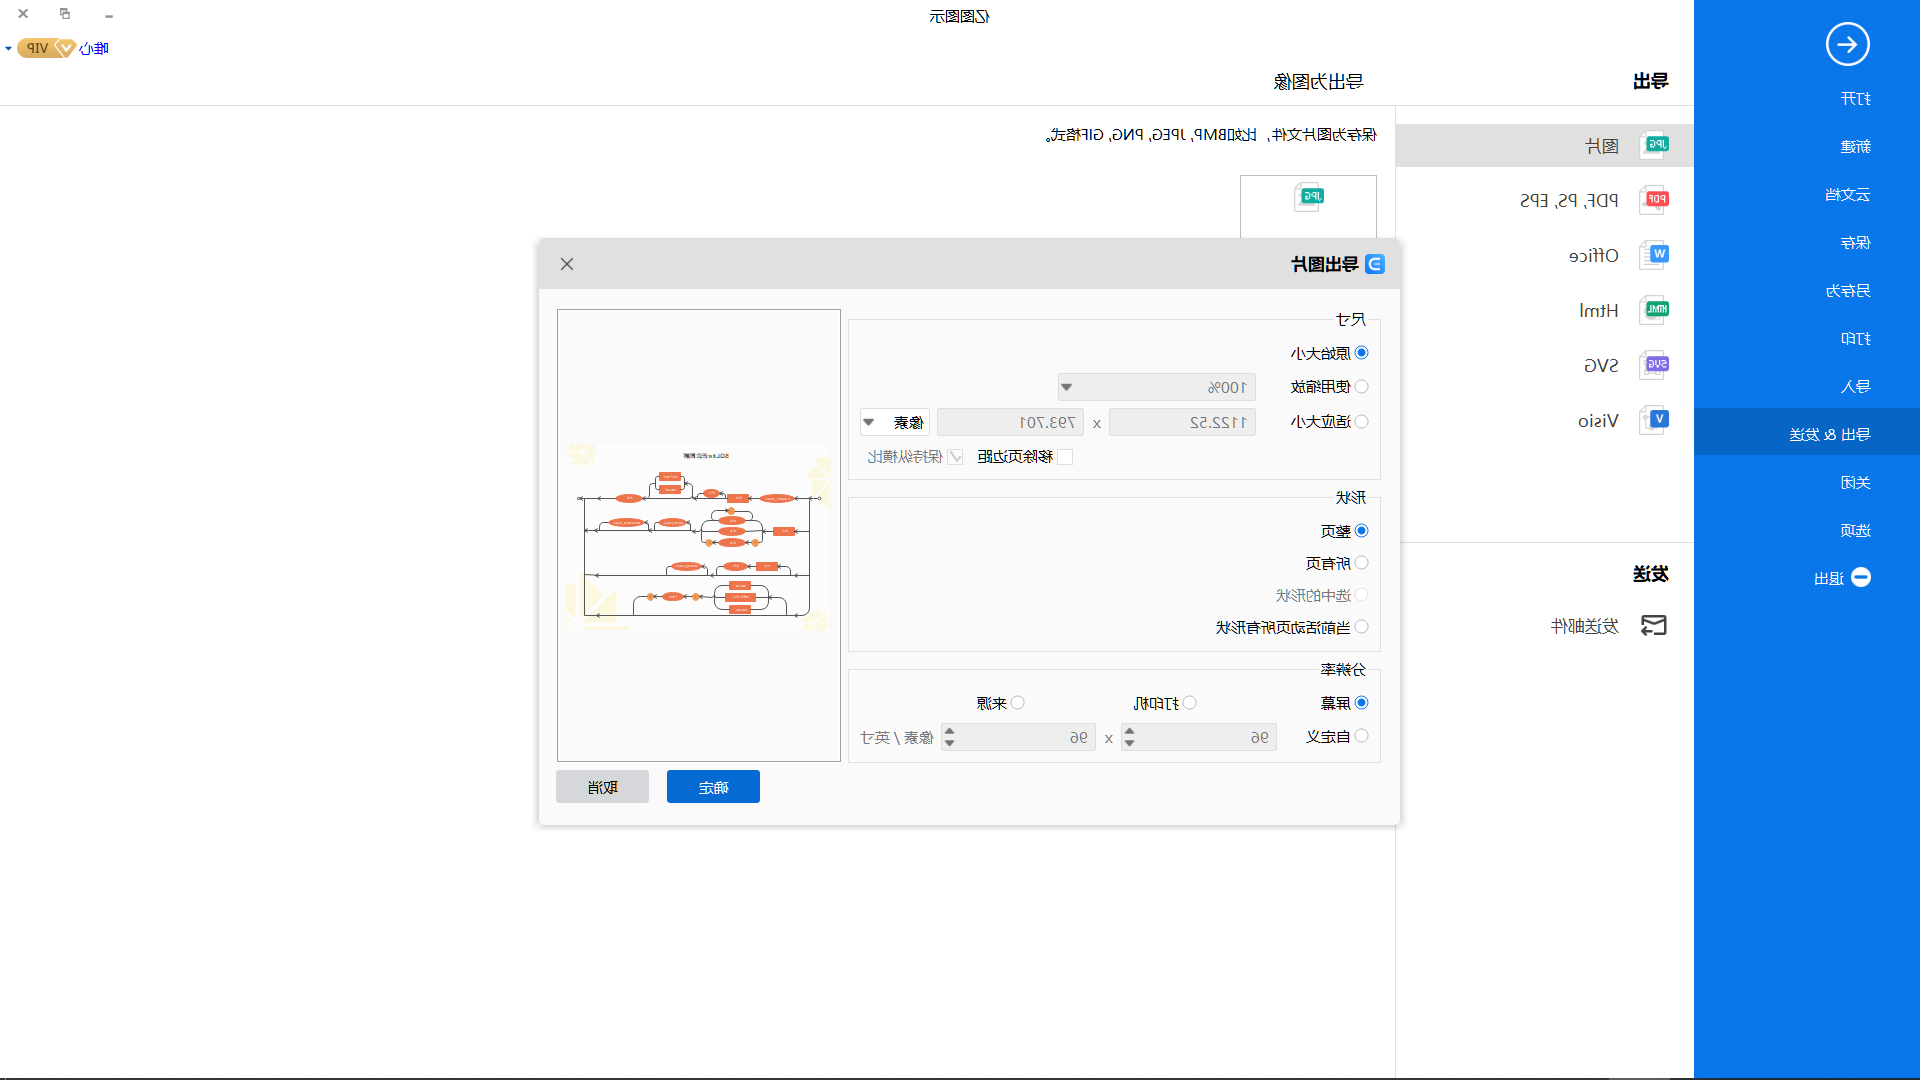Click the 1122.52 width input field
Viewport: 1920px width, 1080px height.
coord(1182,422)
